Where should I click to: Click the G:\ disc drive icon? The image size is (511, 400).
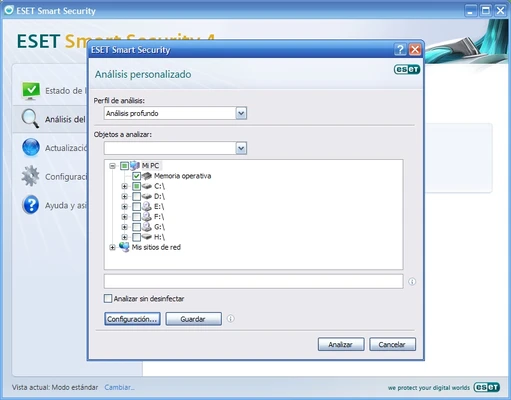(147, 227)
